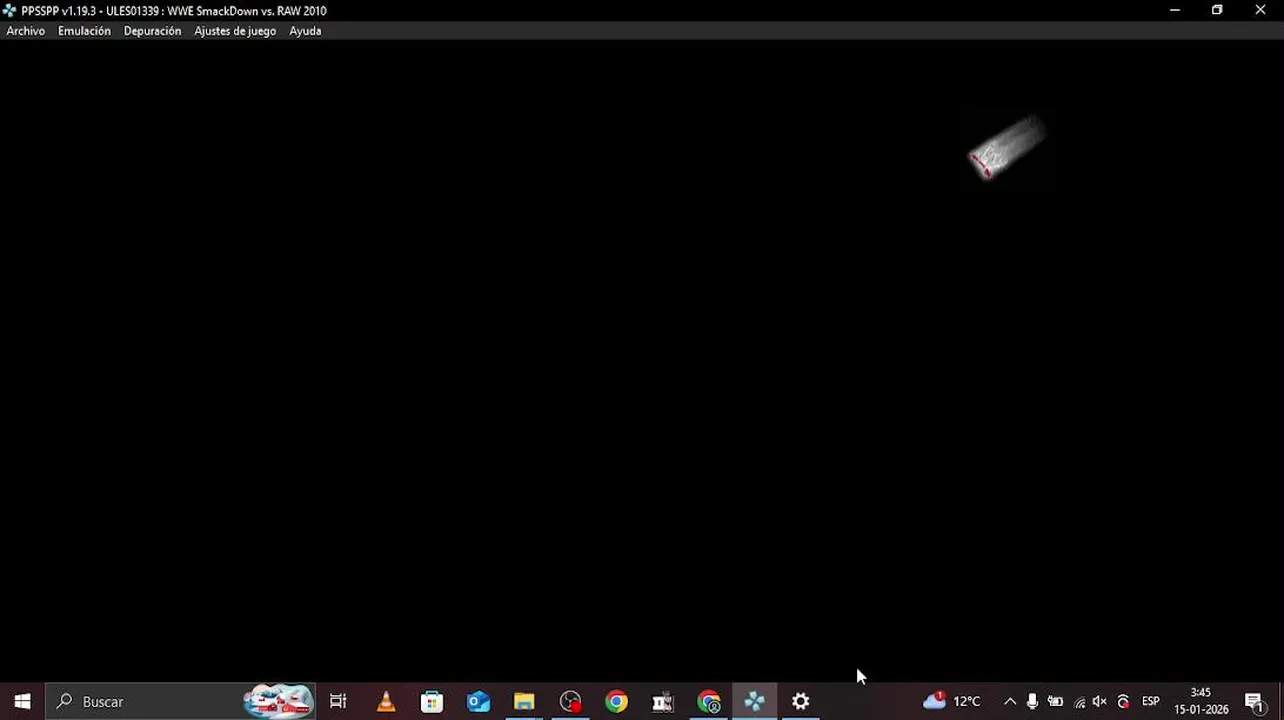Open the Wi-Fi network tray icon
Image resolution: width=1284 pixels, height=720 pixels.
point(1079,702)
